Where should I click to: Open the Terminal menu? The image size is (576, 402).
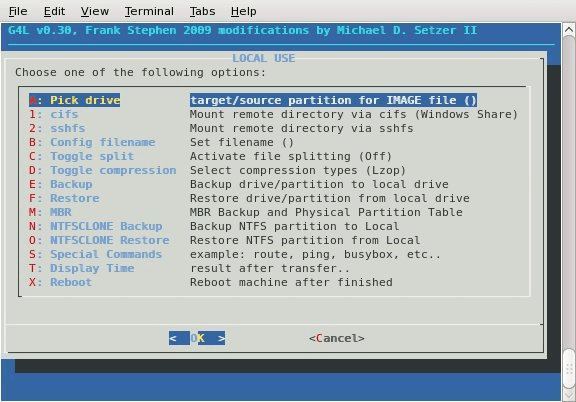149,11
